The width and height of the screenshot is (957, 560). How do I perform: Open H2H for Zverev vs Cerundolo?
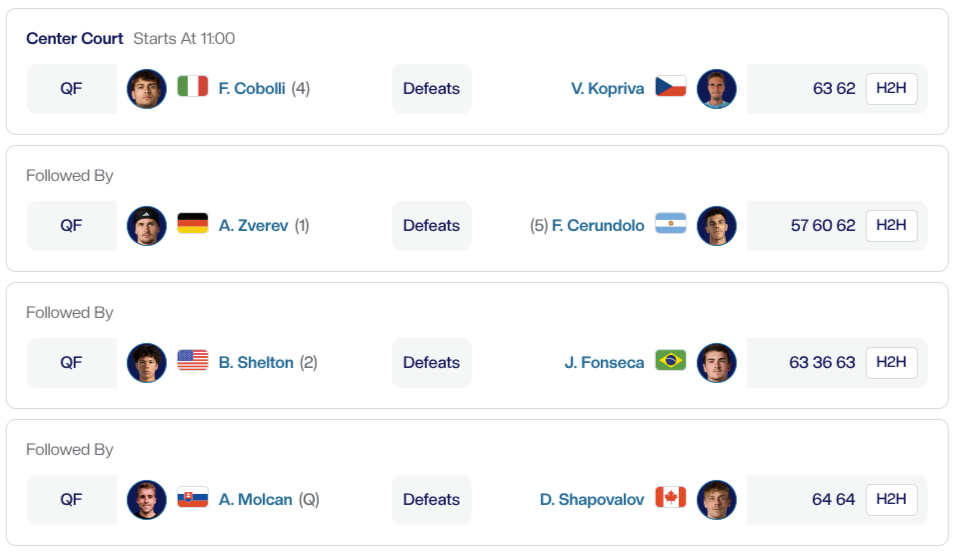[x=891, y=225]
